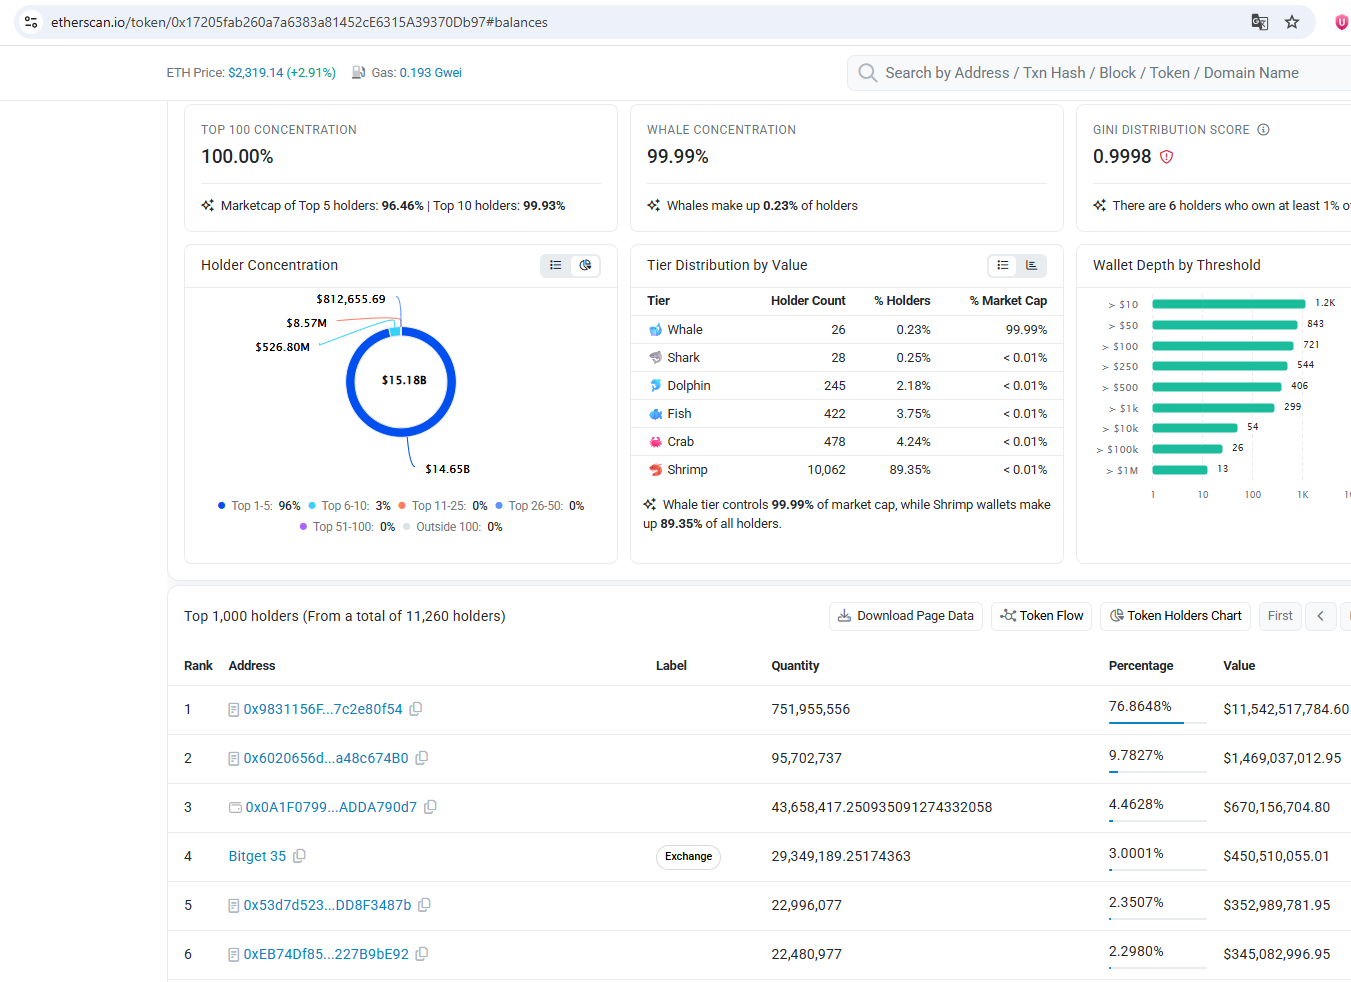1351x982 pixels.
Task: Switch Tier Distribution to table view
Action: (x=1003, y=265)
